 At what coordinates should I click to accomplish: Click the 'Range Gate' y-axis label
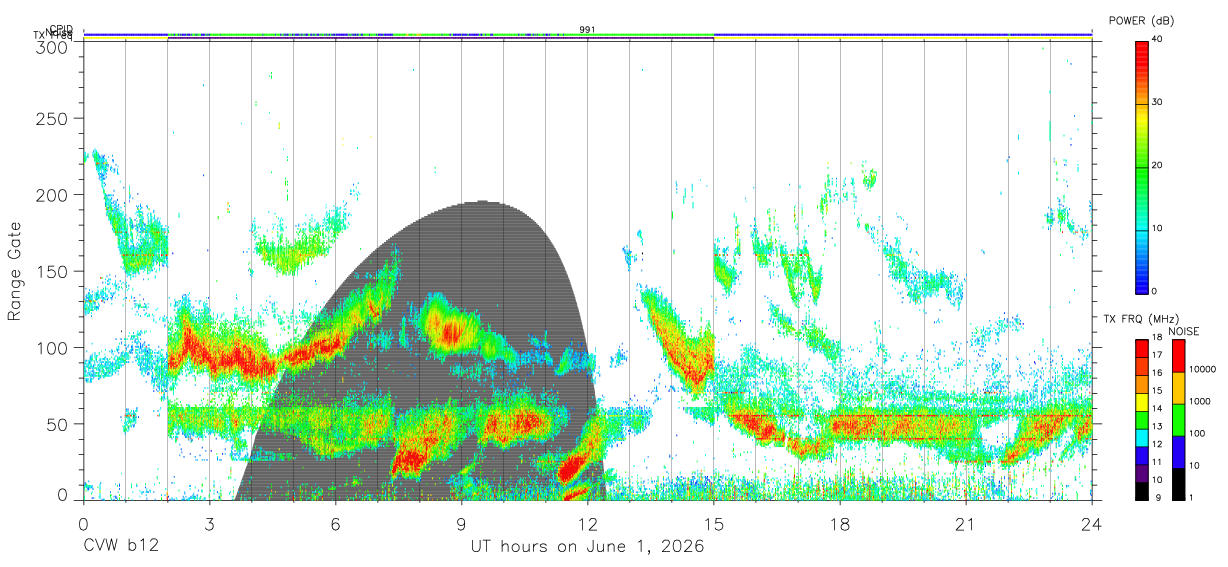pyautogui.click(x=15, y=272)
